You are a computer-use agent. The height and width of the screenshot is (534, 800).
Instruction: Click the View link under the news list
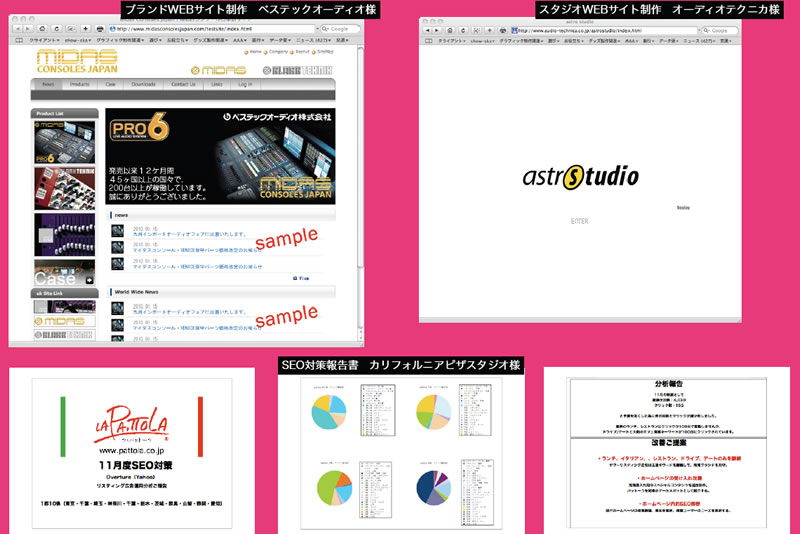(x=302, y=278)
